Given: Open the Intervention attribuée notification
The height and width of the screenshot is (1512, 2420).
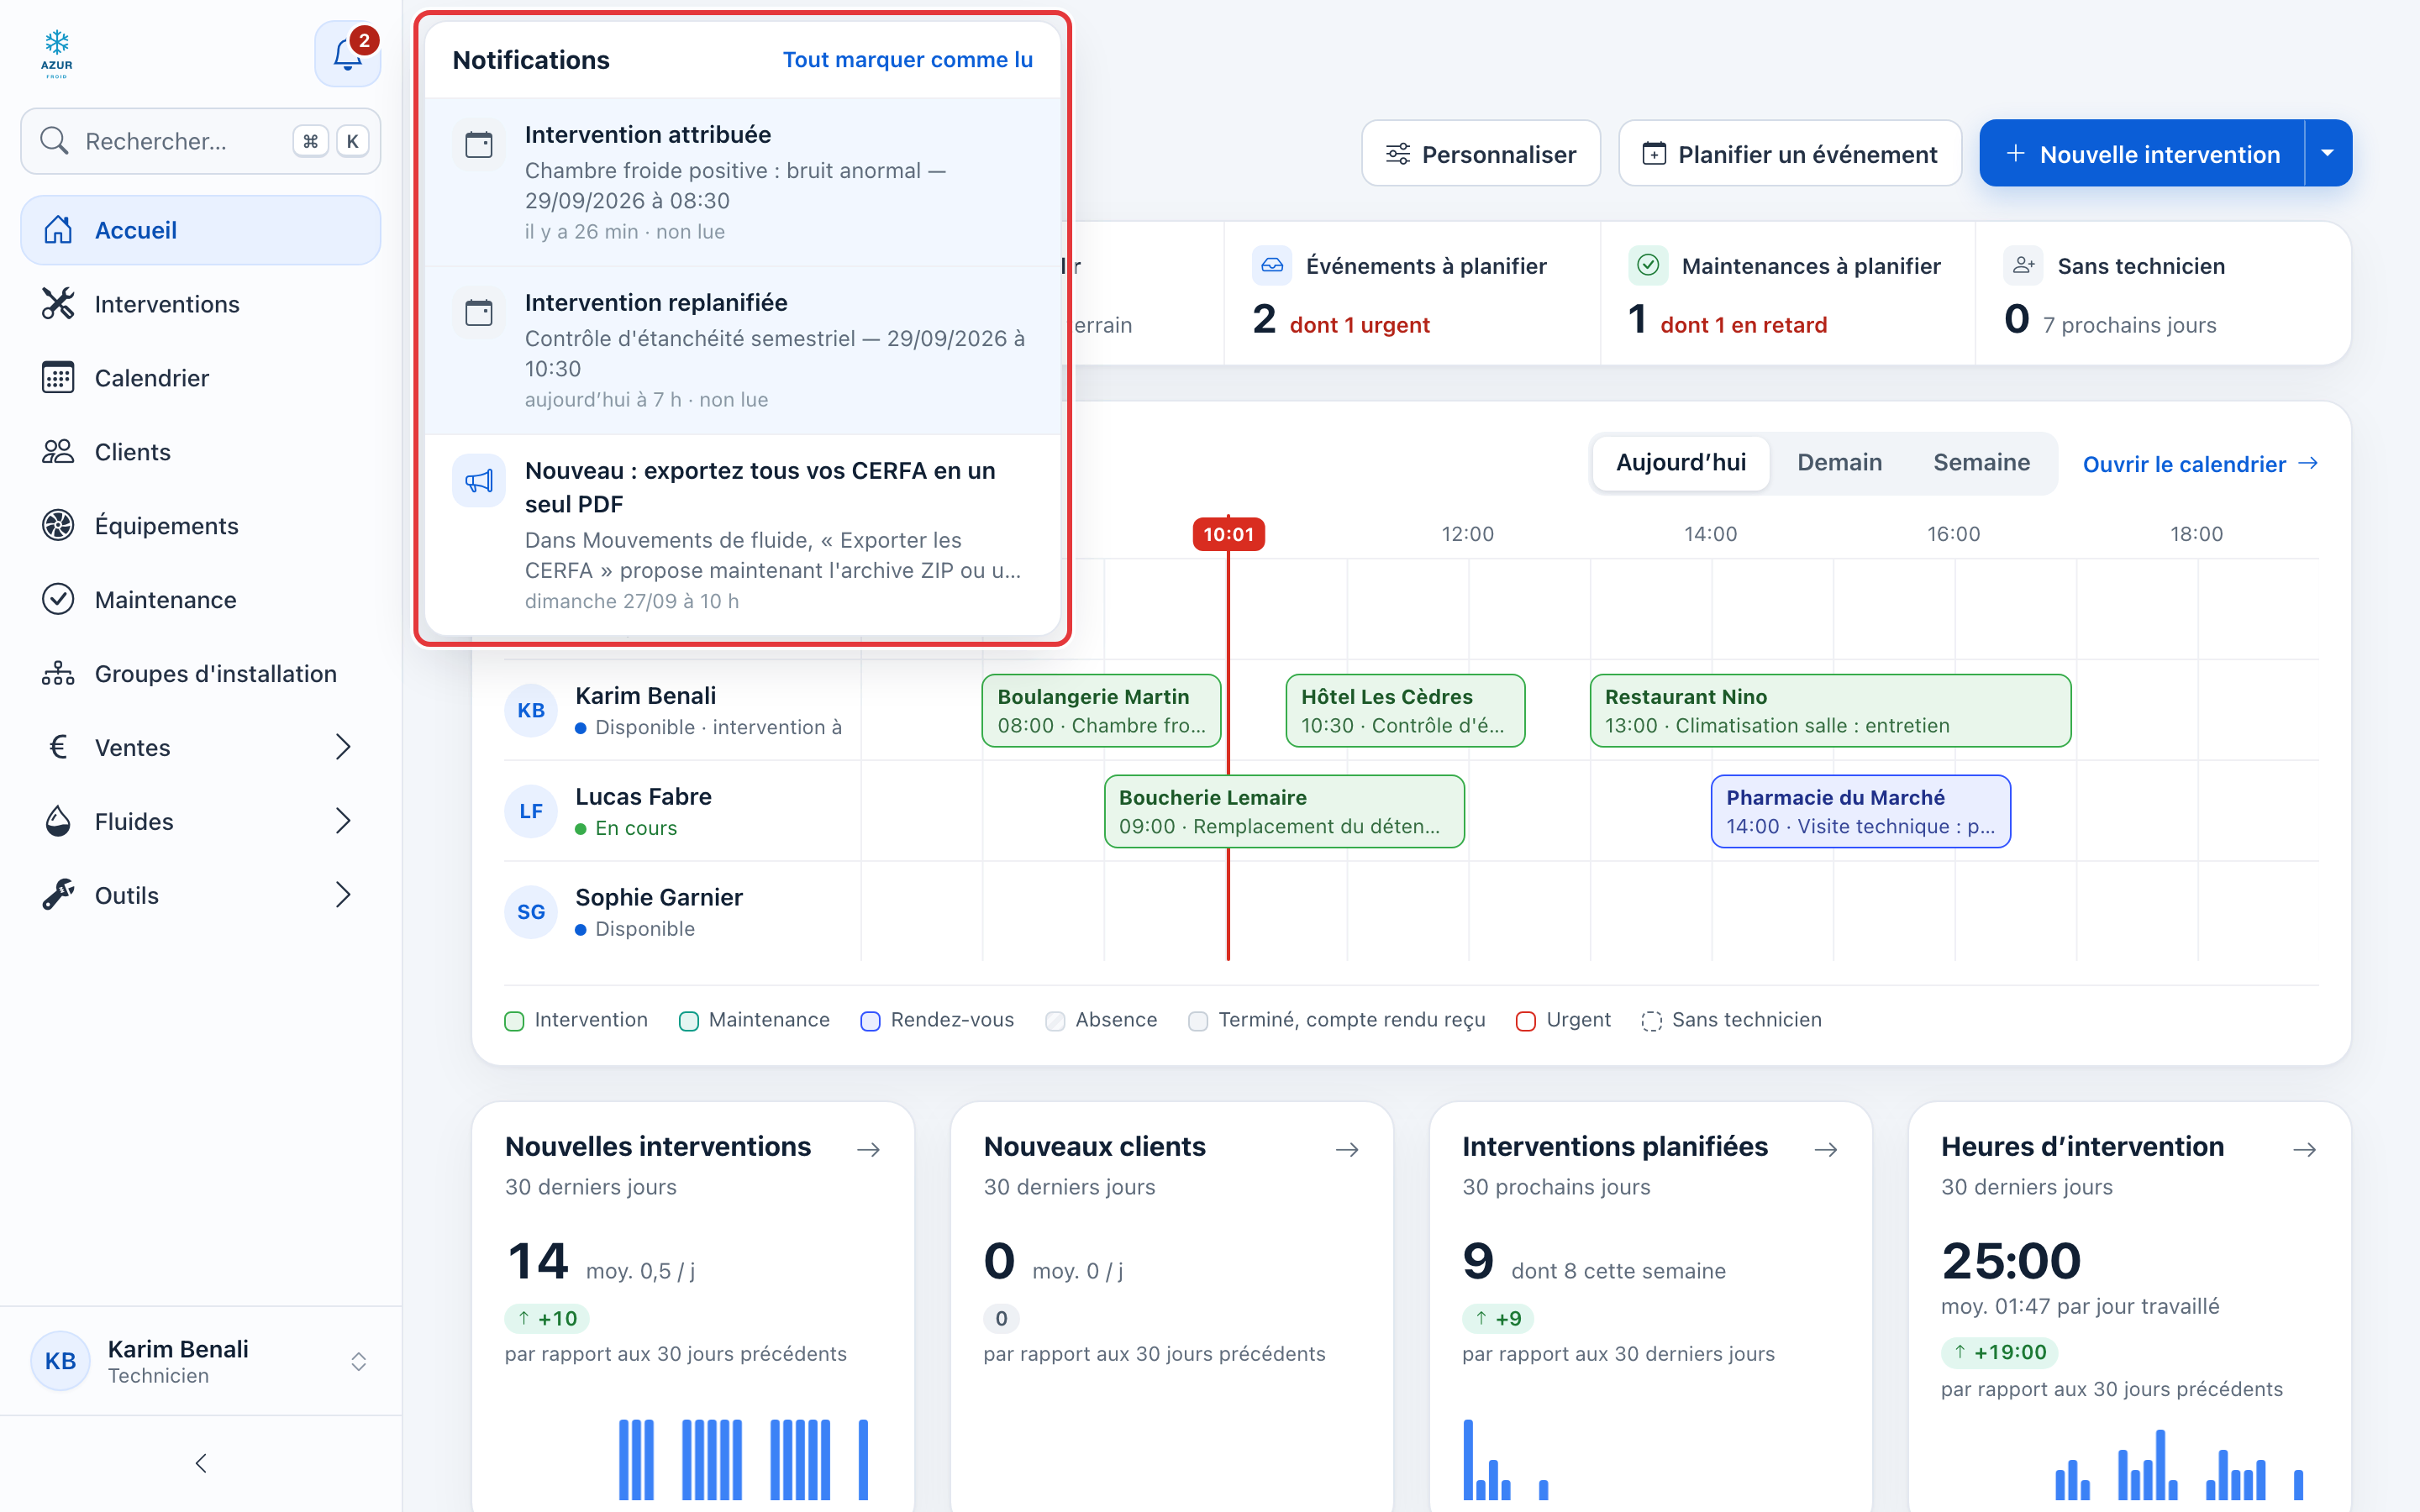Looking at the screenshot, I should (742, 182).
